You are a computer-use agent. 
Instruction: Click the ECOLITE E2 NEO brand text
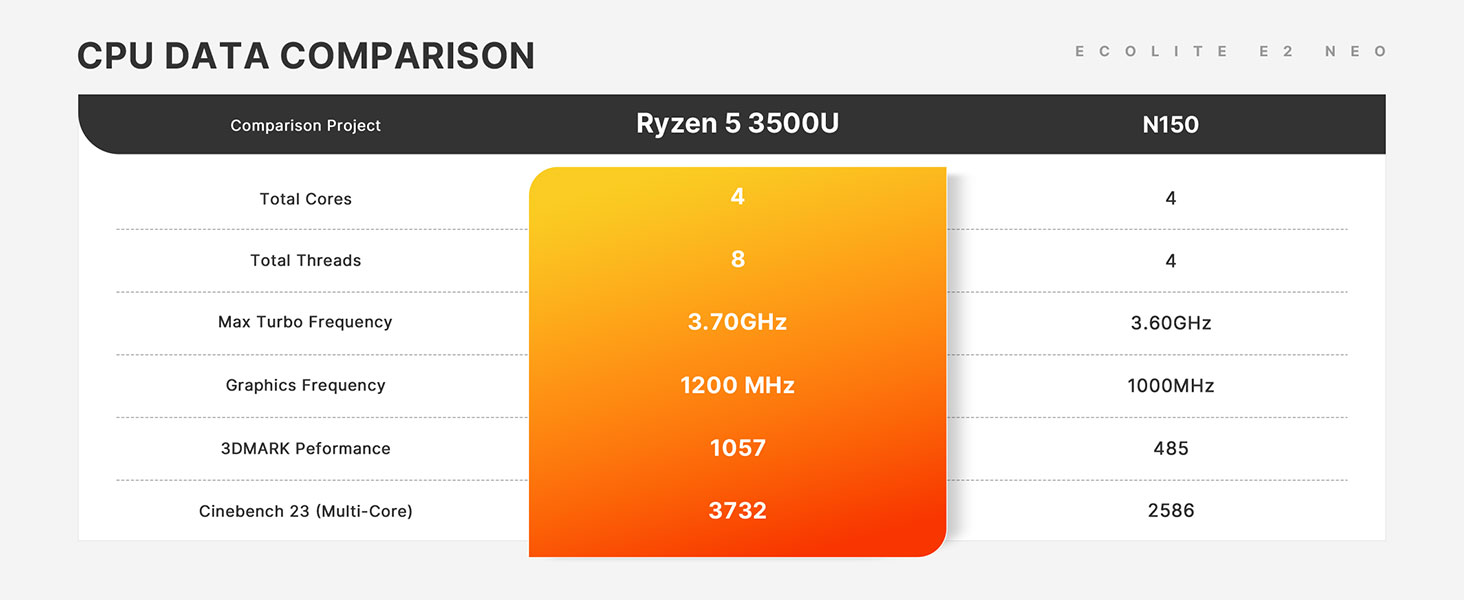[x=1231, y=52]
